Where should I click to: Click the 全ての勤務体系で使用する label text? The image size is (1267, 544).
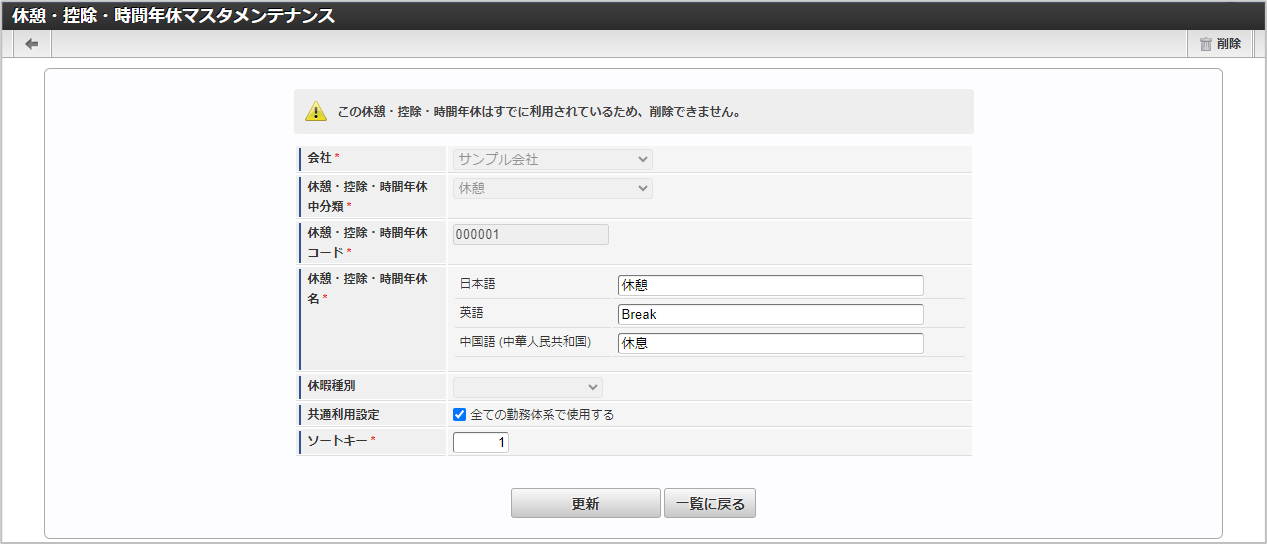click(x=542, y=414)
